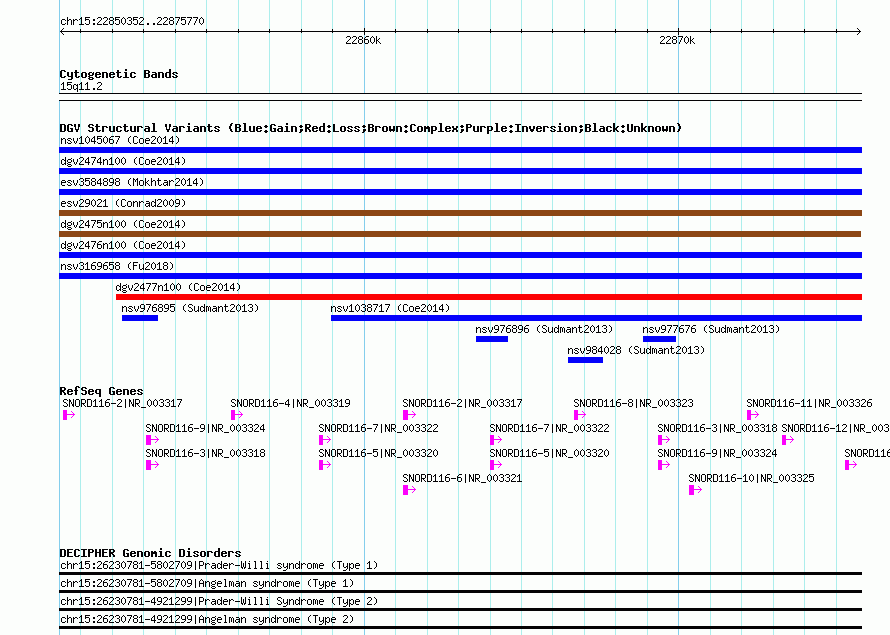
Task: Click the dgv2474n100 (Coe2014) label
Action: click(123, 161)
